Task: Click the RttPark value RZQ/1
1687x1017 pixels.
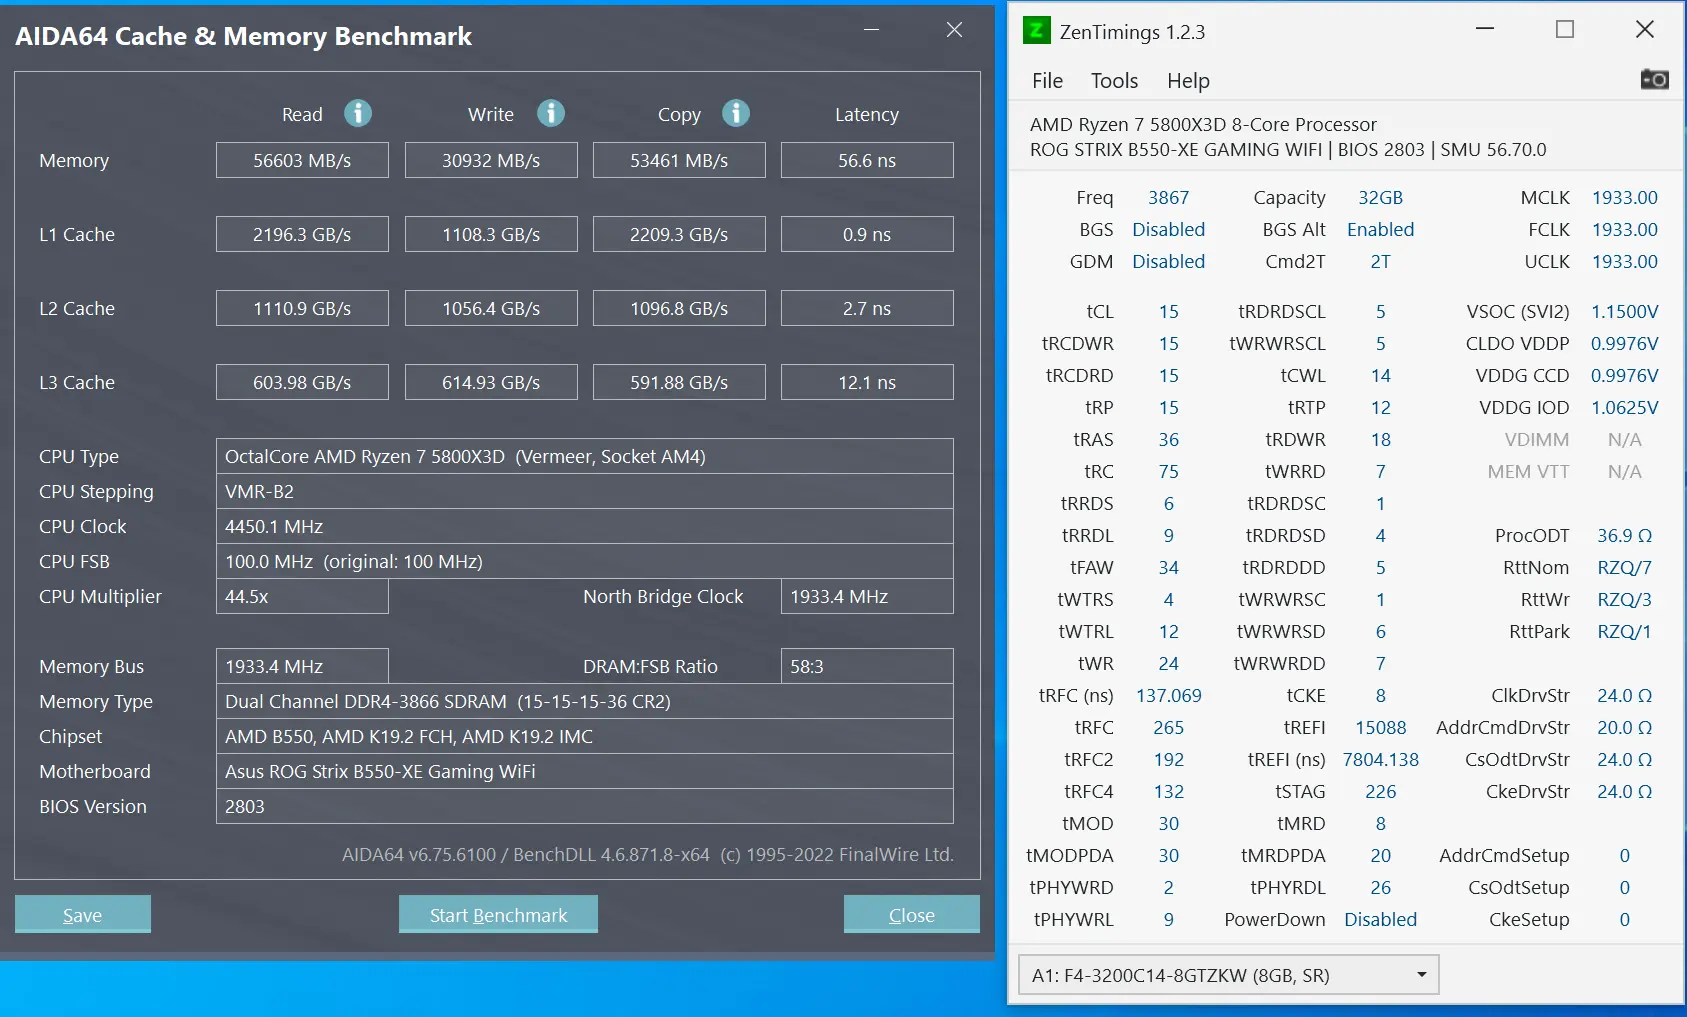Action: tap(1624, 632)
